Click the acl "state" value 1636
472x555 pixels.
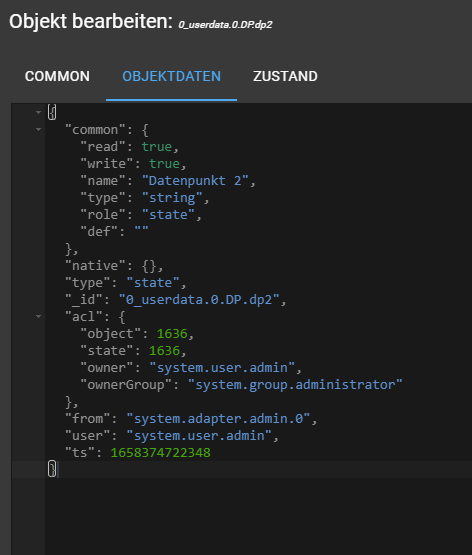[x=164, y=350]
